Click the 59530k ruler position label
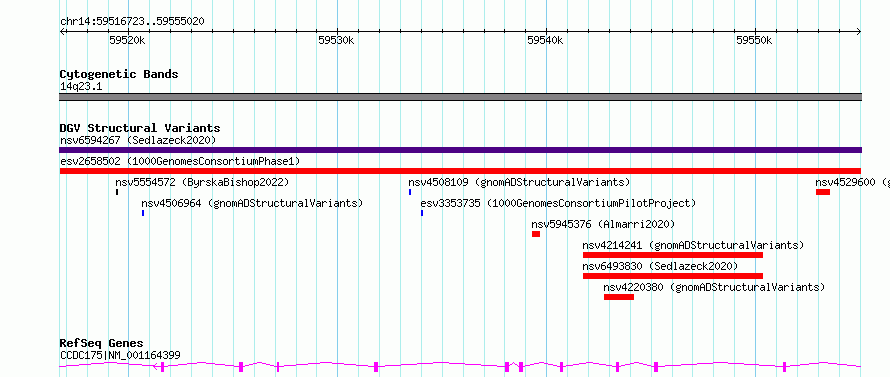This screenshot has width=890, height=377. click(336, 40)
